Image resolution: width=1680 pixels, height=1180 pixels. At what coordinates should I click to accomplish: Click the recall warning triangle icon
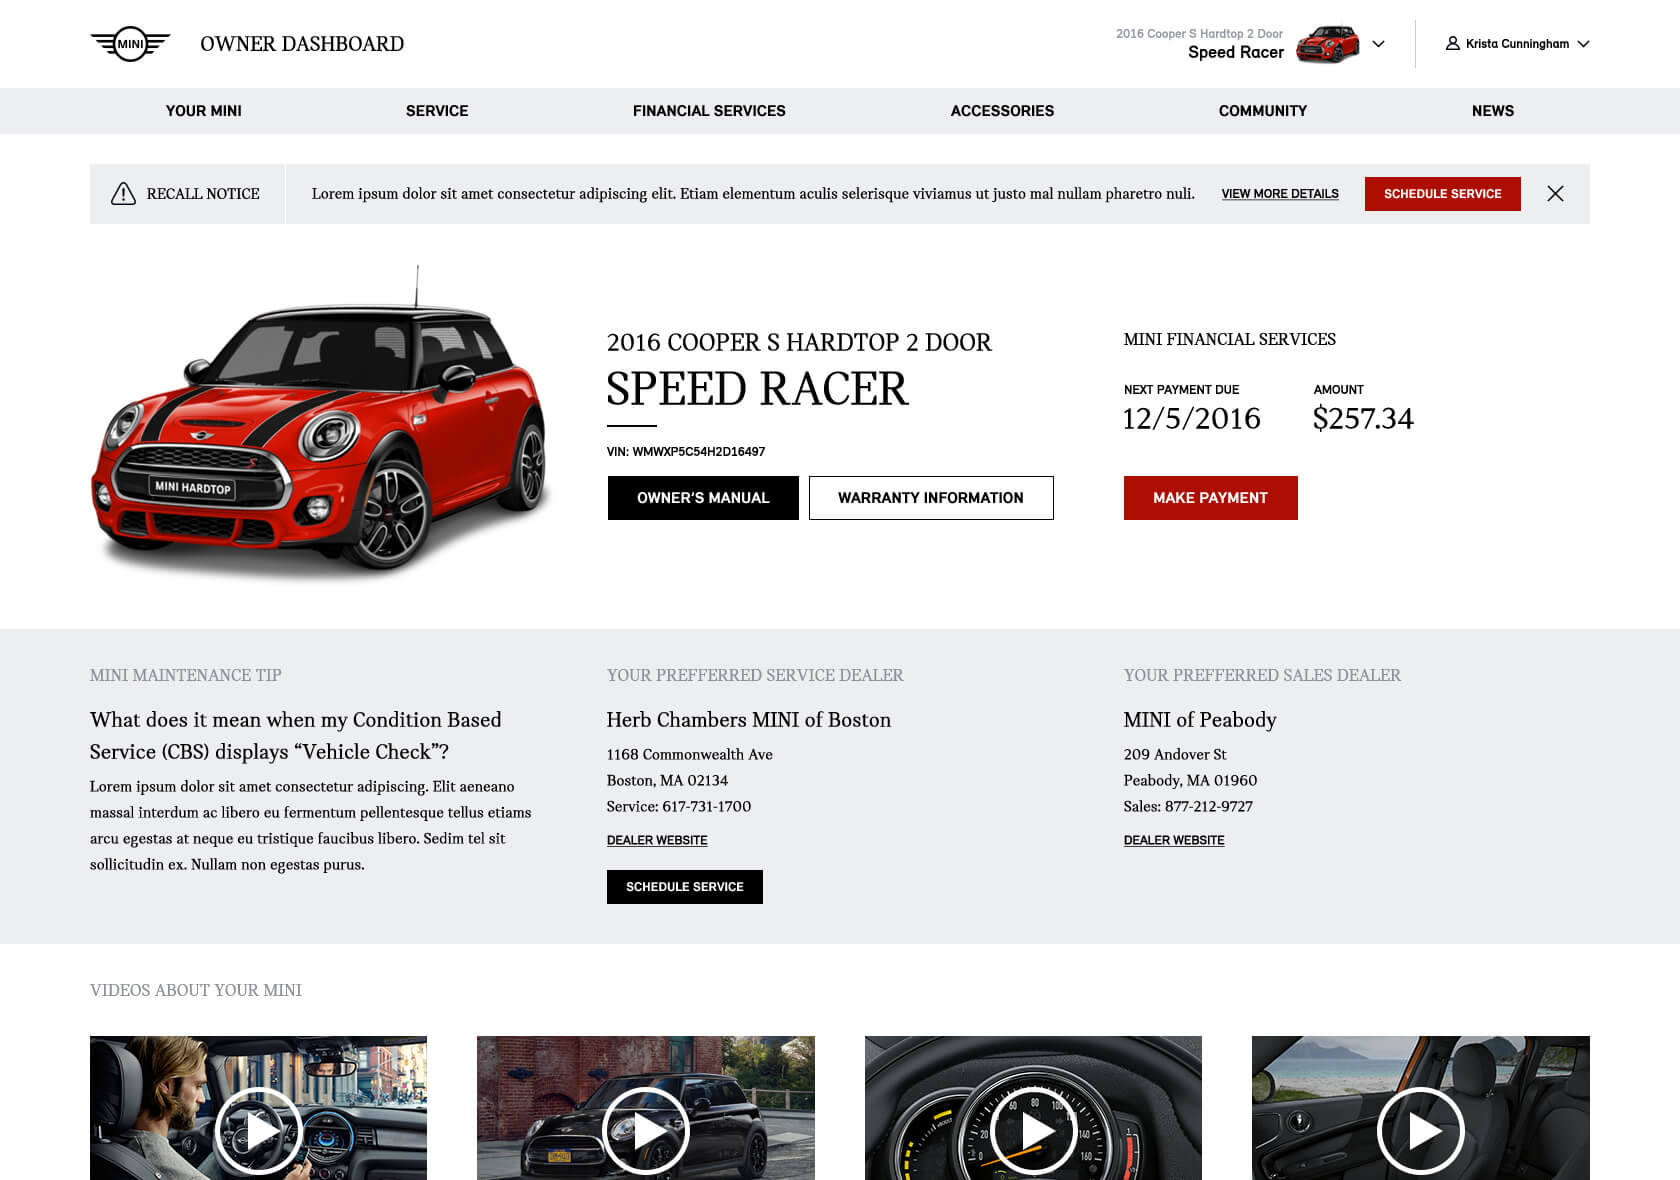click(123, 194)
